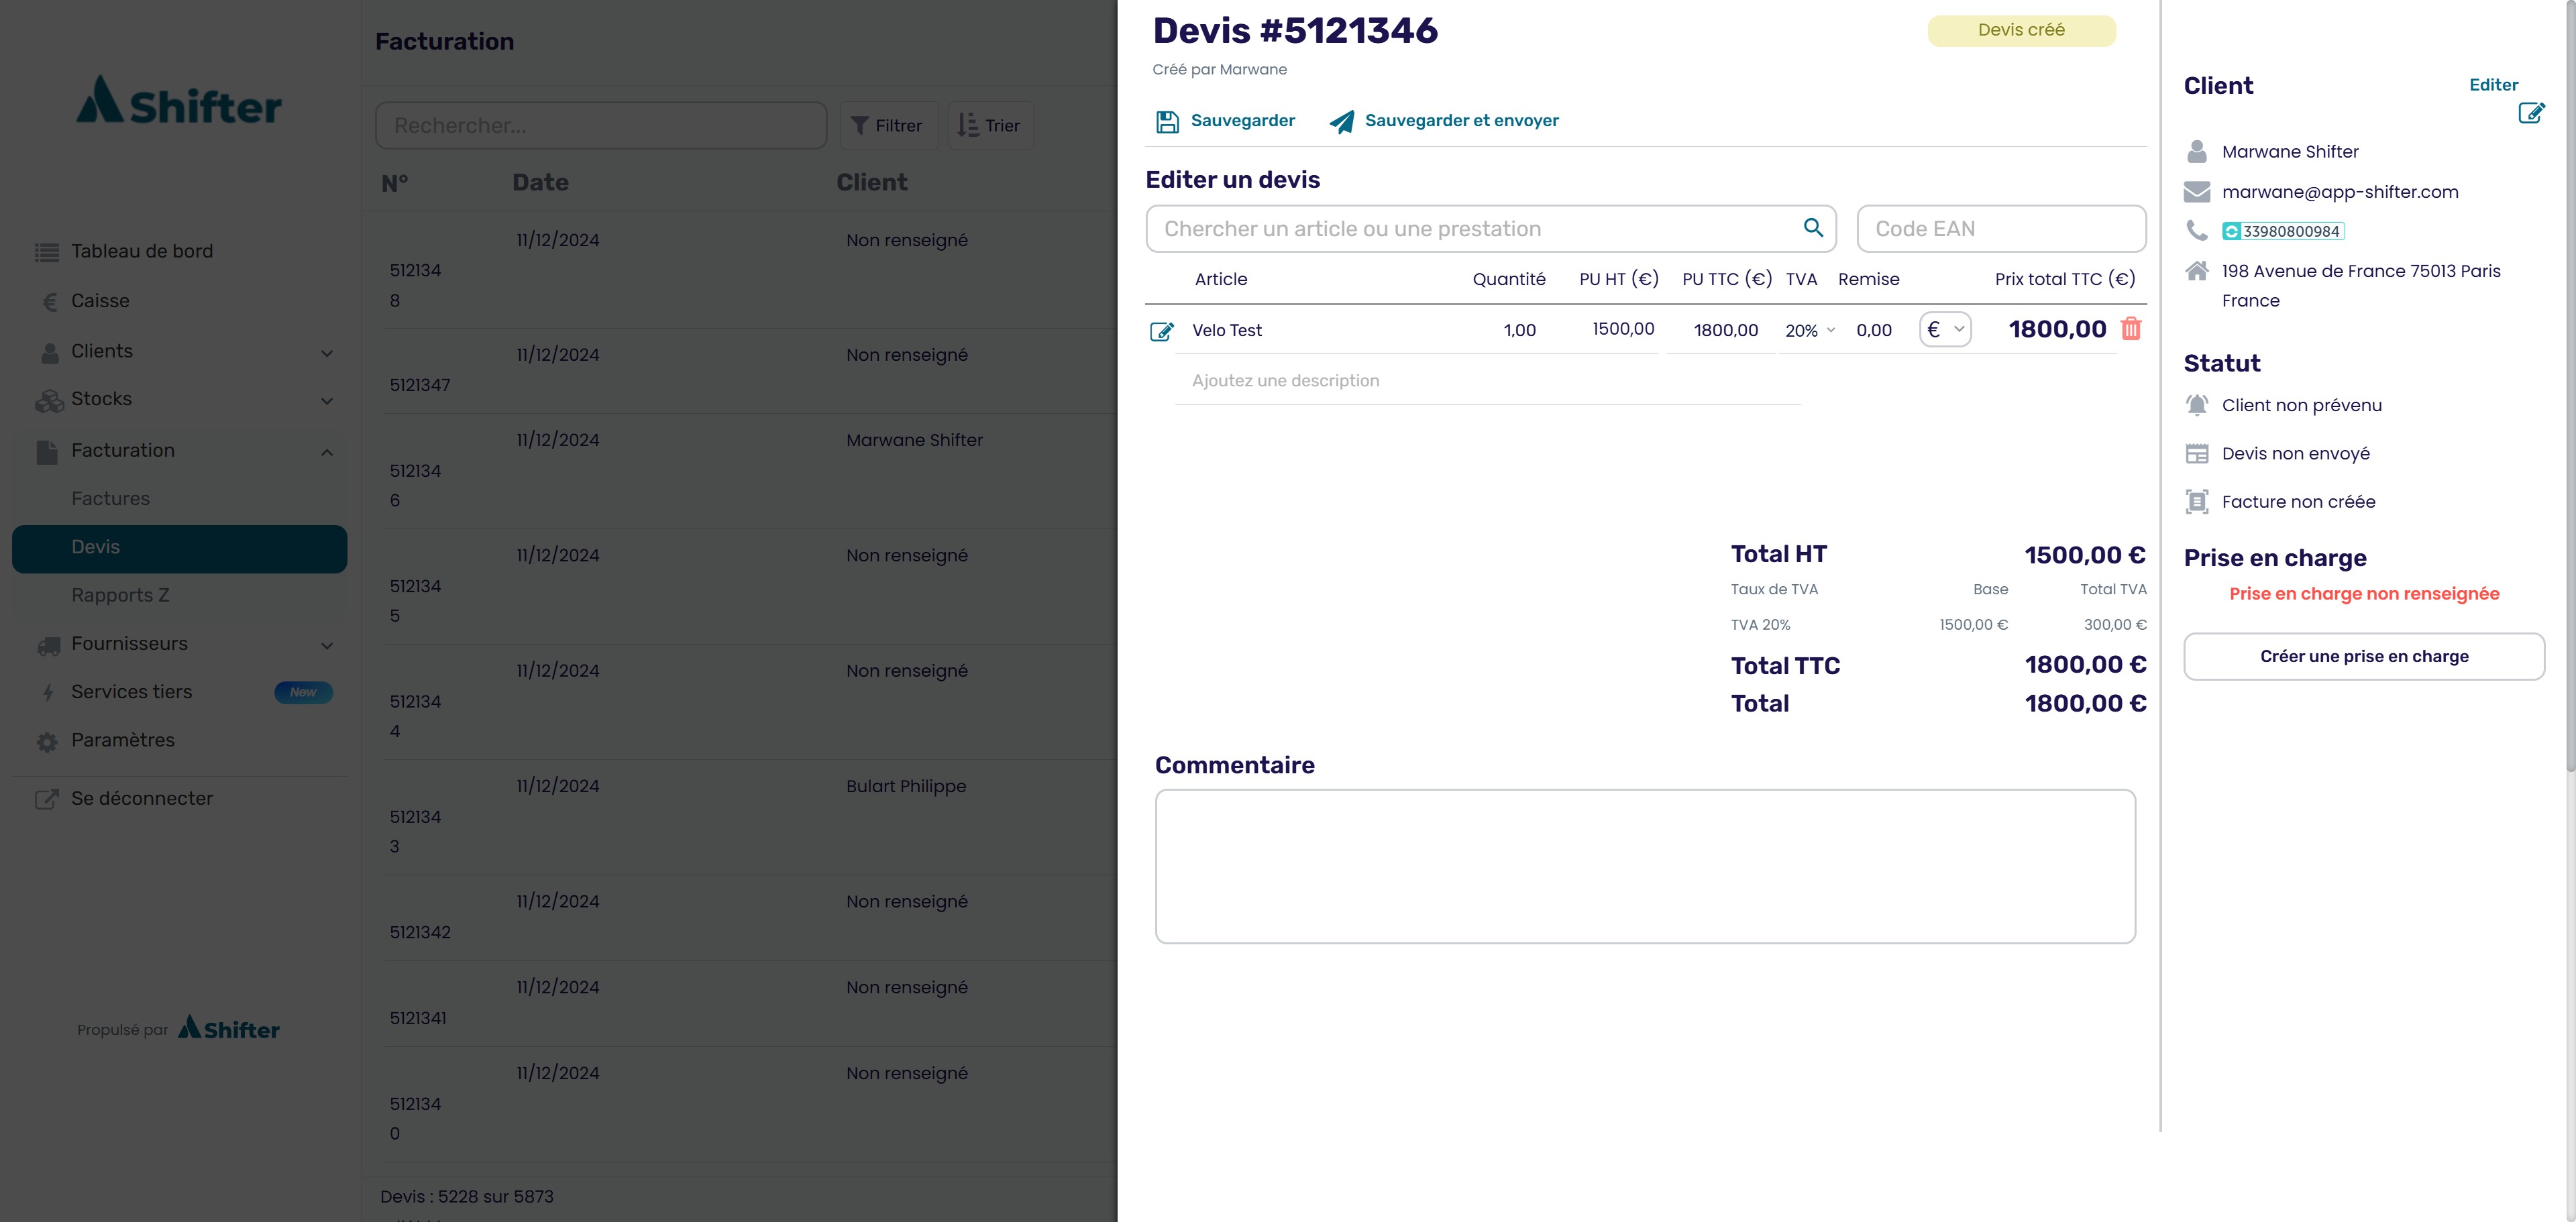The width and height of the screenshot is (2576, 1222).
Task: Open the € discount type dropdown
Action: 1945,329
